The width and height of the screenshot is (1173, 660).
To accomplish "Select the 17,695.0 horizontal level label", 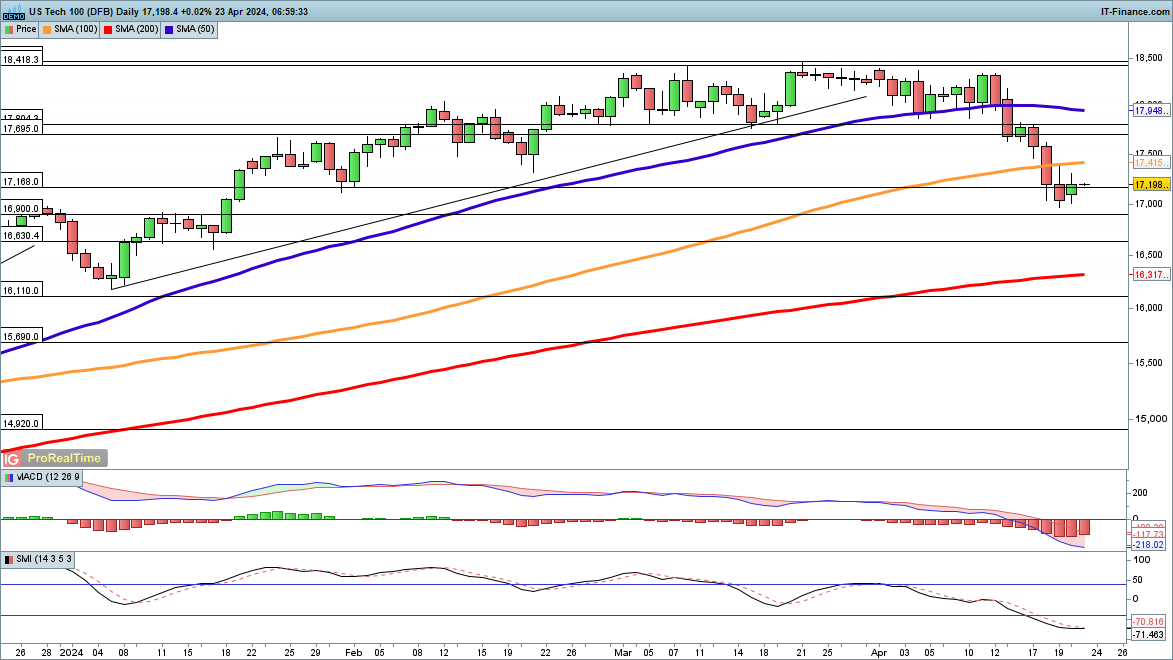I will 21,129.
